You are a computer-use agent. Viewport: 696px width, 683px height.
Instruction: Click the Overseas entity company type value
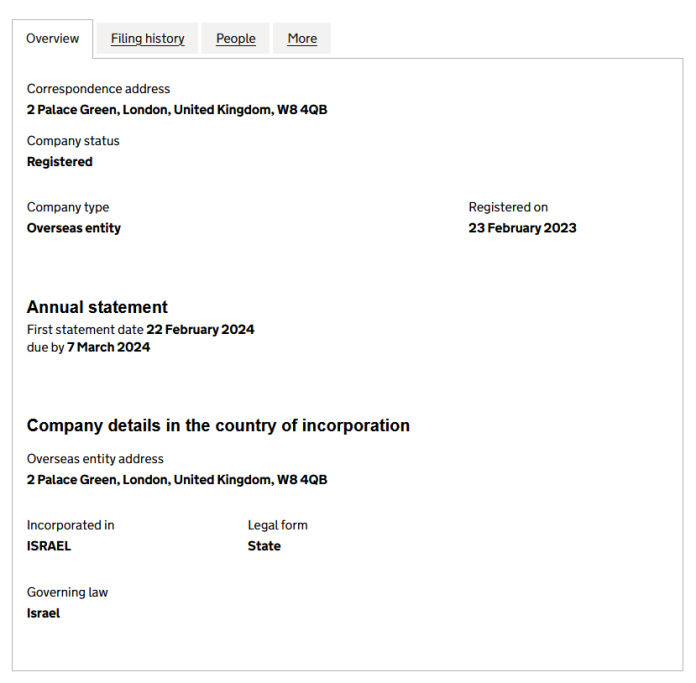(74, 228)
